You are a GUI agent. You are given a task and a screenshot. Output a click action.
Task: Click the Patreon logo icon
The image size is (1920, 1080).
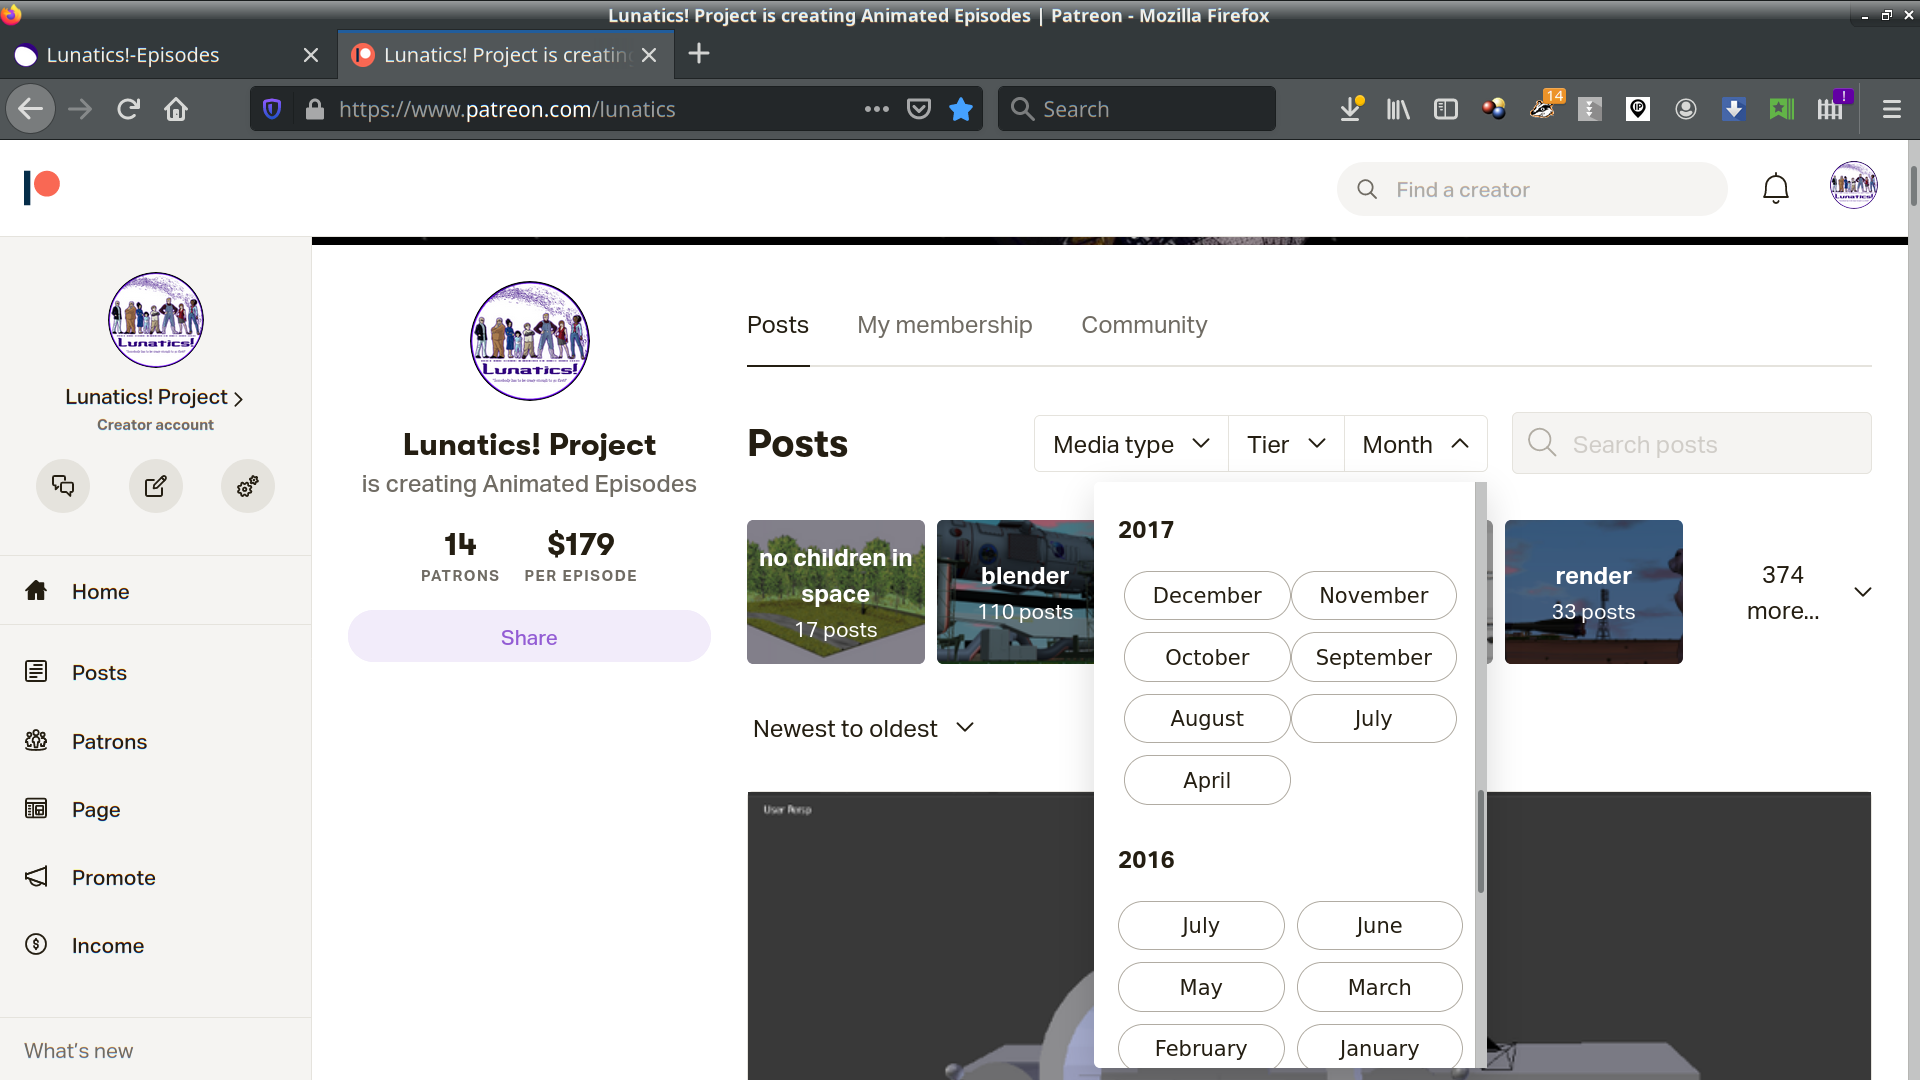pyautogui.click(x=42, y=187)
